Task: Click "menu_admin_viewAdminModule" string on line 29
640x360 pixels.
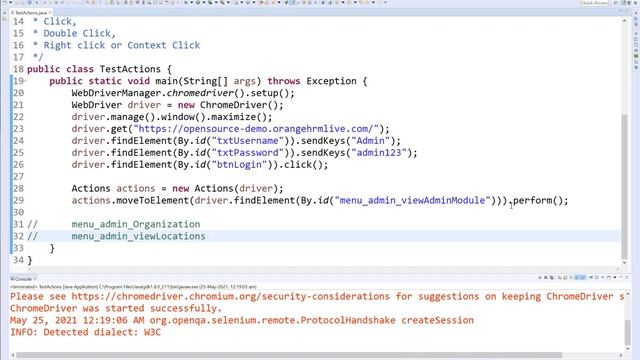Action: (412, 200)
